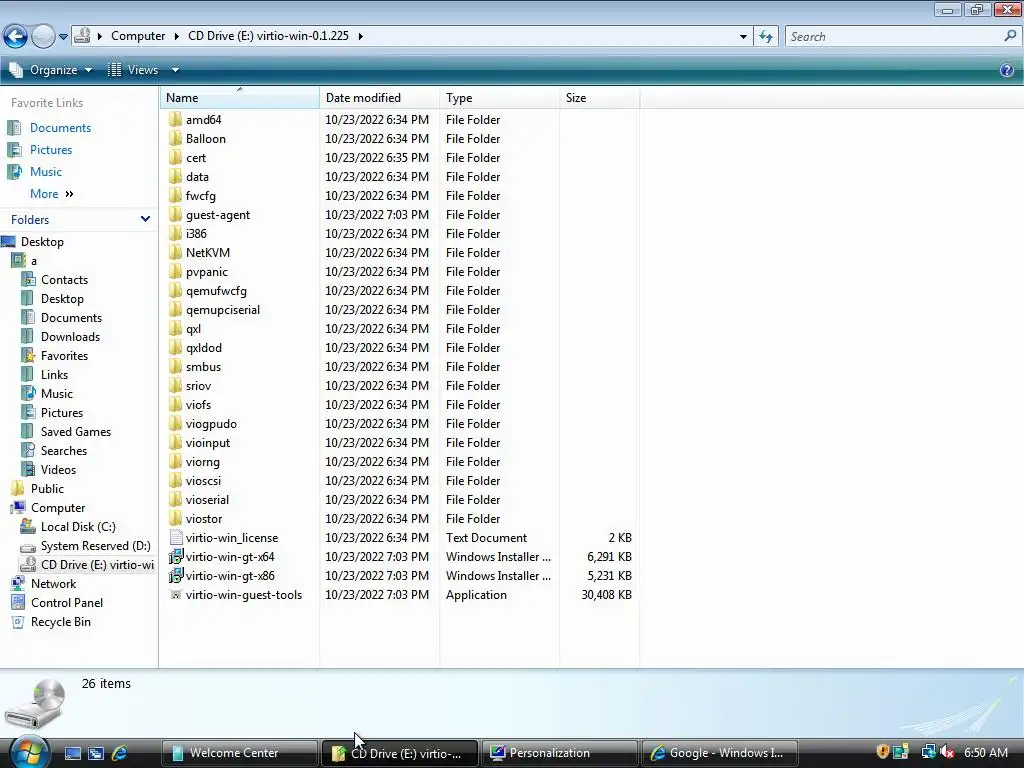Click the search magnifier icon
This screenshot has height=768, width=1024.
pyautogui.click(x=1010, y=36)
